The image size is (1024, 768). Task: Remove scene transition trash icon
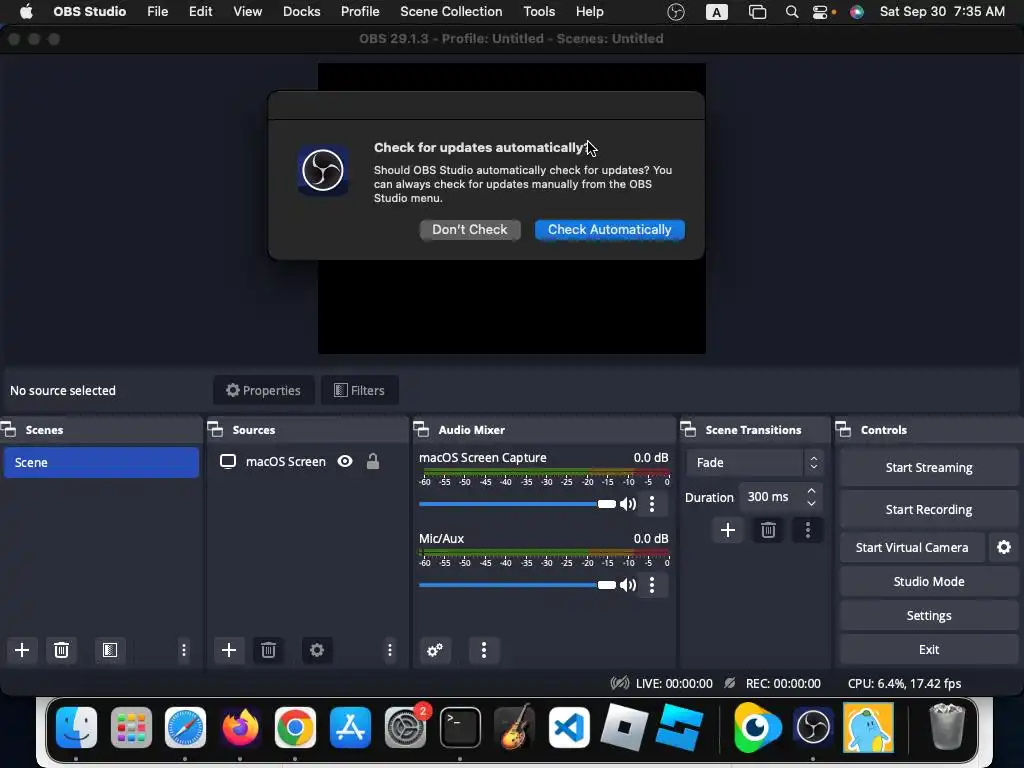tap(768, 530)
